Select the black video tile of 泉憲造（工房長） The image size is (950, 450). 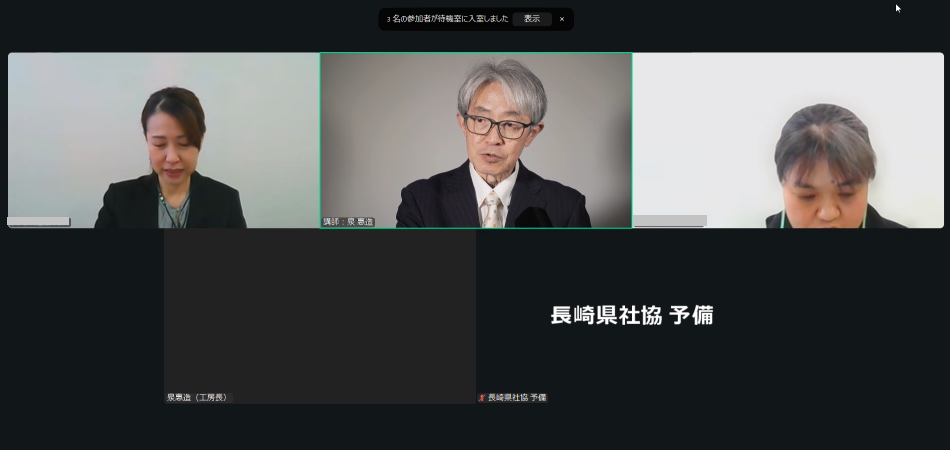pos(319,315)
